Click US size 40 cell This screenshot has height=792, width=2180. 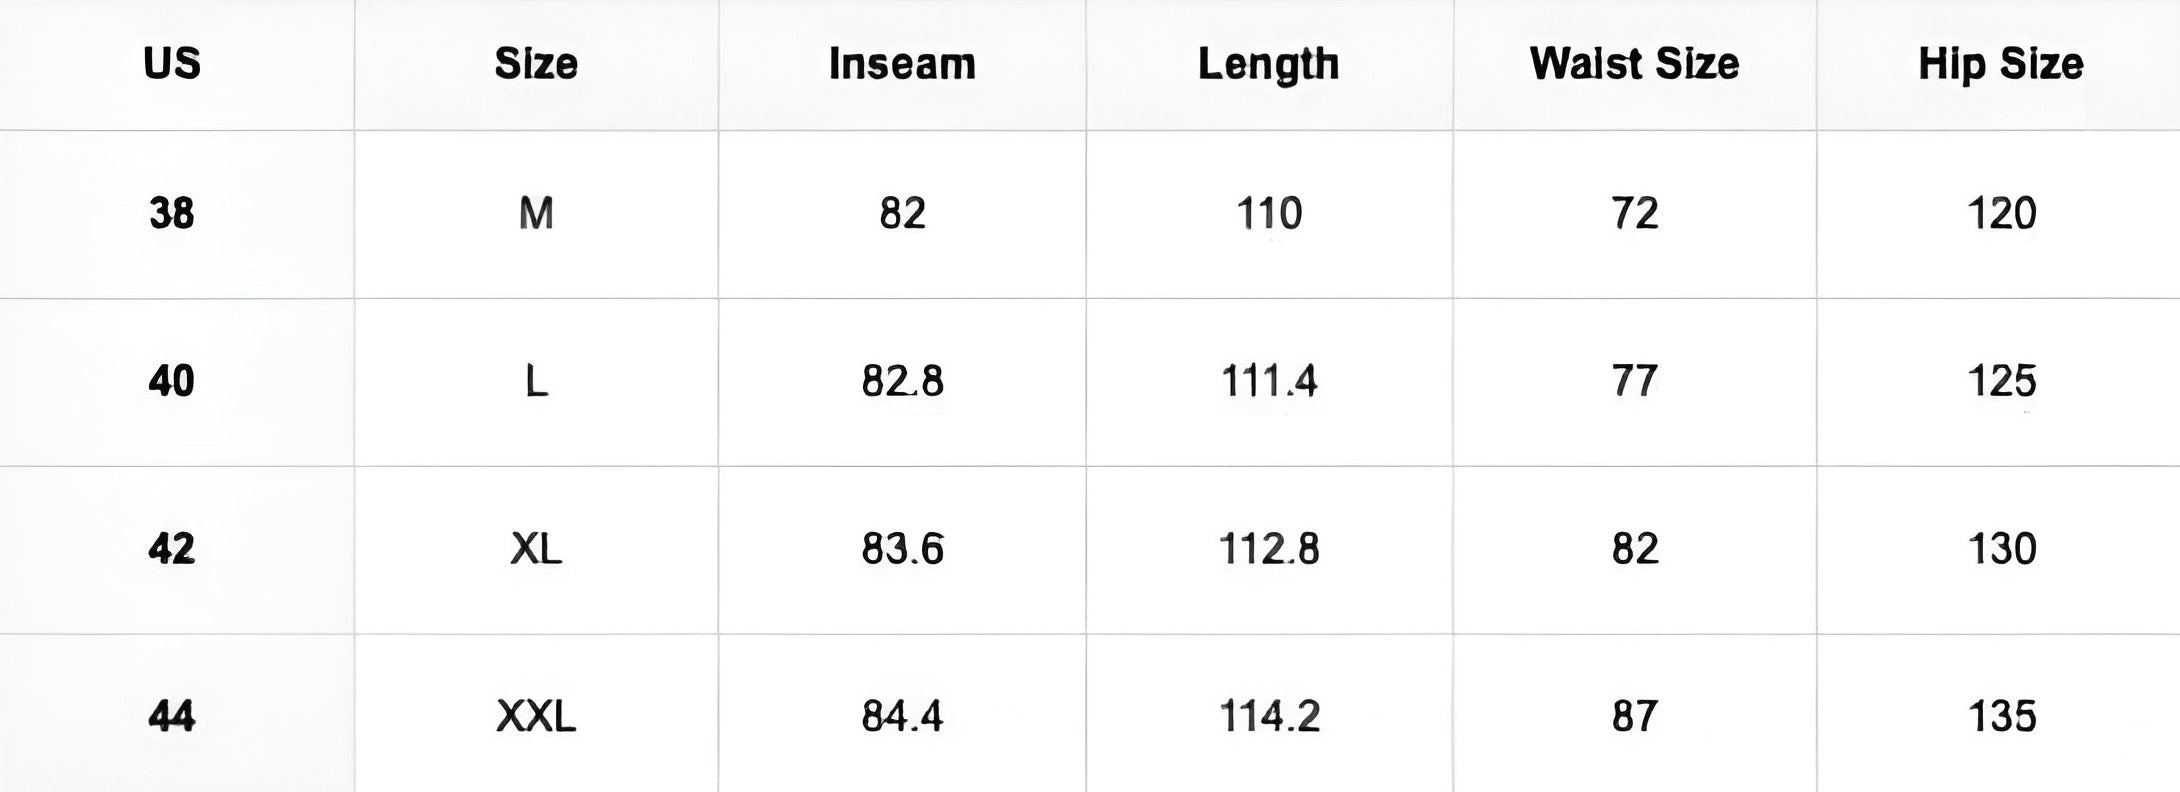172,381
